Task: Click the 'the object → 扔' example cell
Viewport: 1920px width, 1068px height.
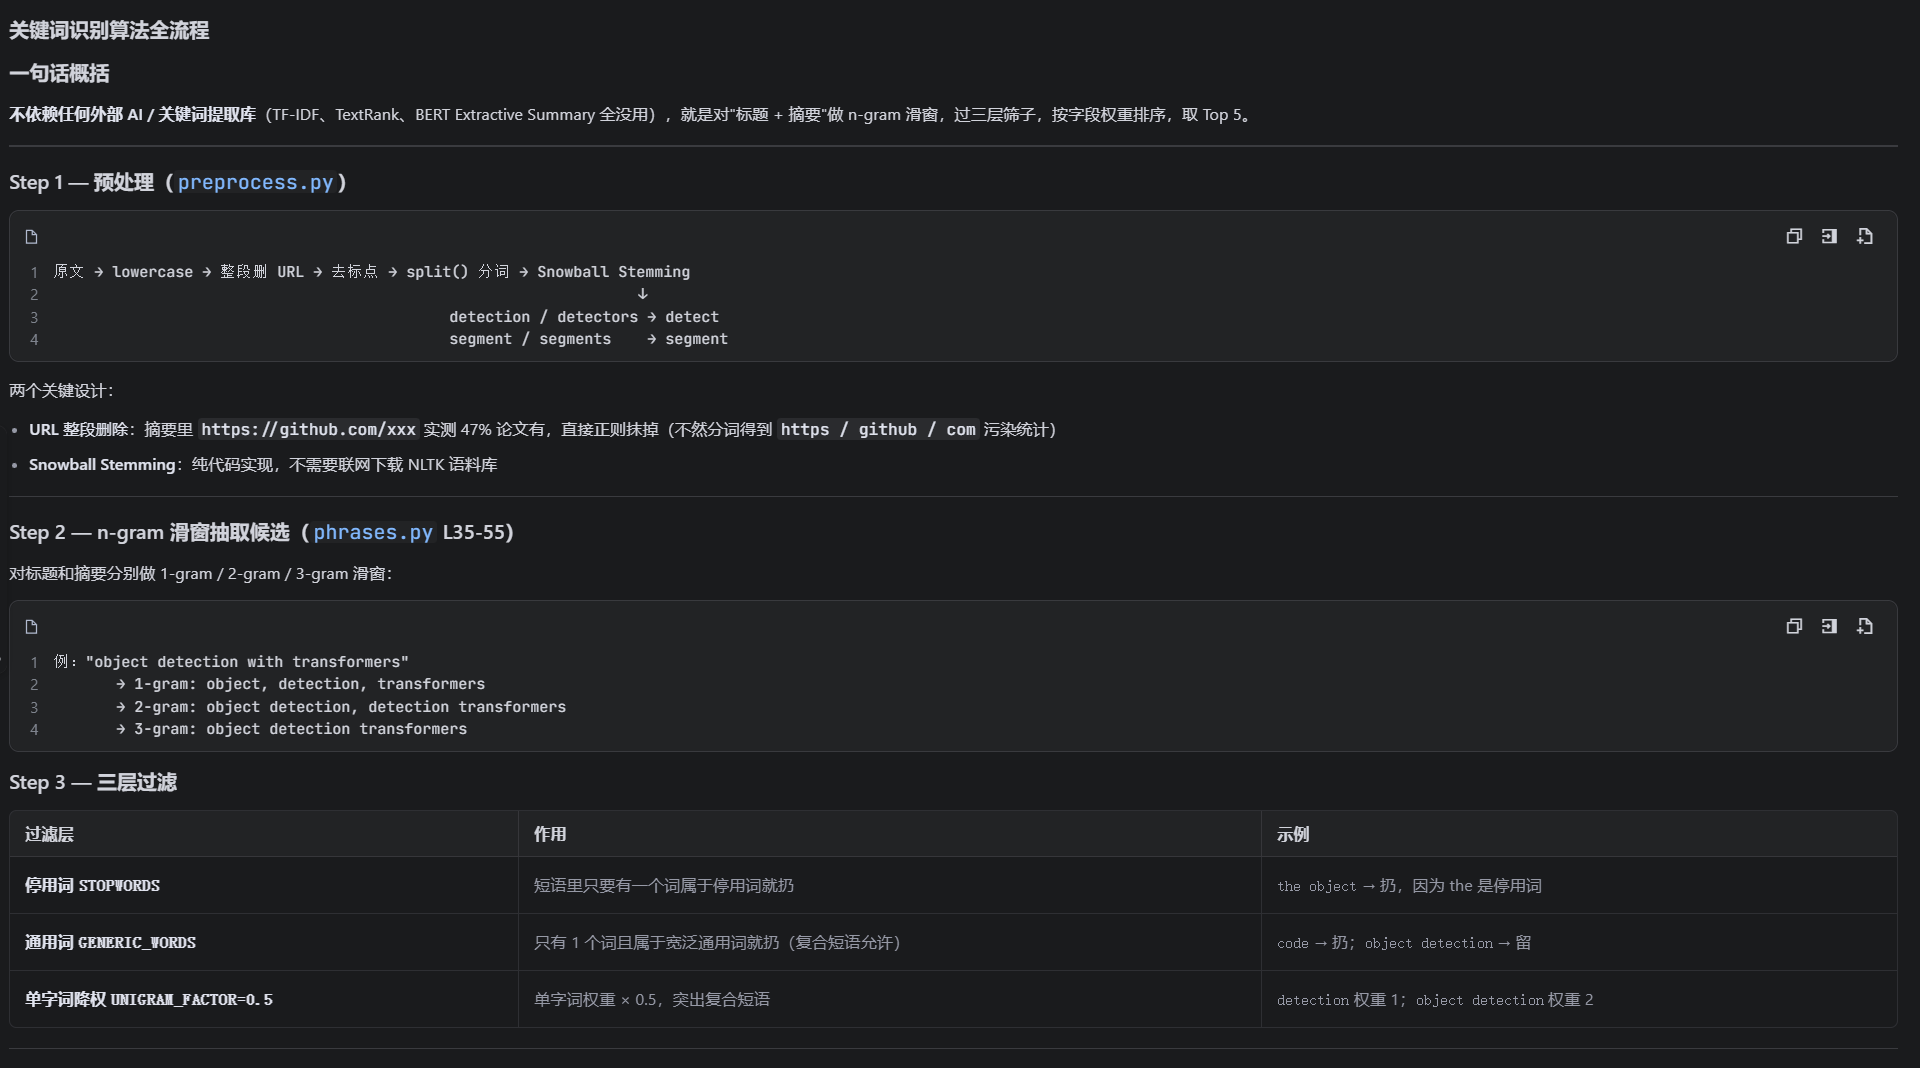Action: pyautogui.click(x=1579, y=885)
